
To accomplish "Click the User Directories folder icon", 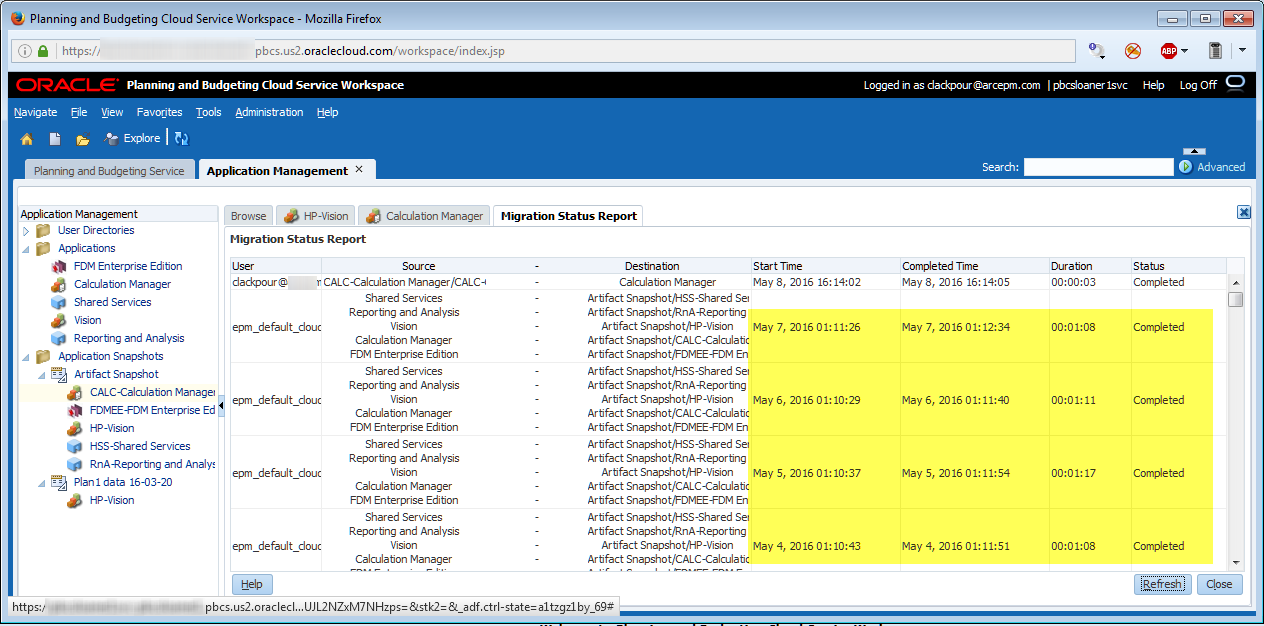I will (x=43, y=231).
